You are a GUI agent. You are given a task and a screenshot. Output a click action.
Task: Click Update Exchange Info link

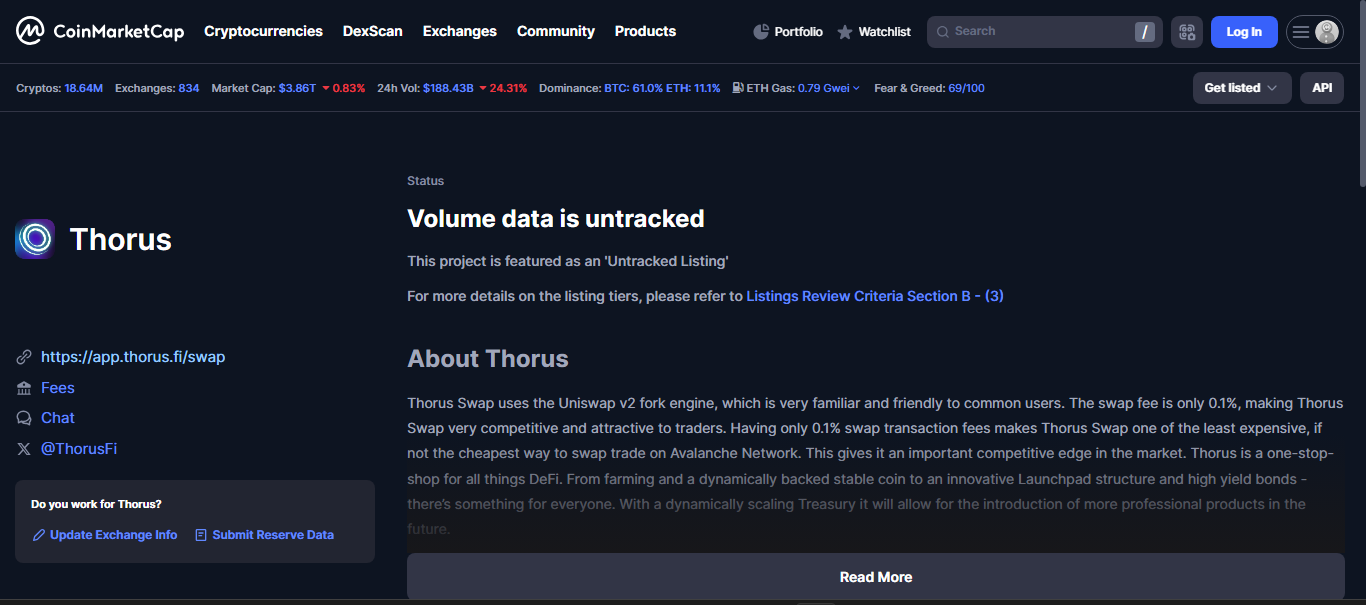(114, 535)
